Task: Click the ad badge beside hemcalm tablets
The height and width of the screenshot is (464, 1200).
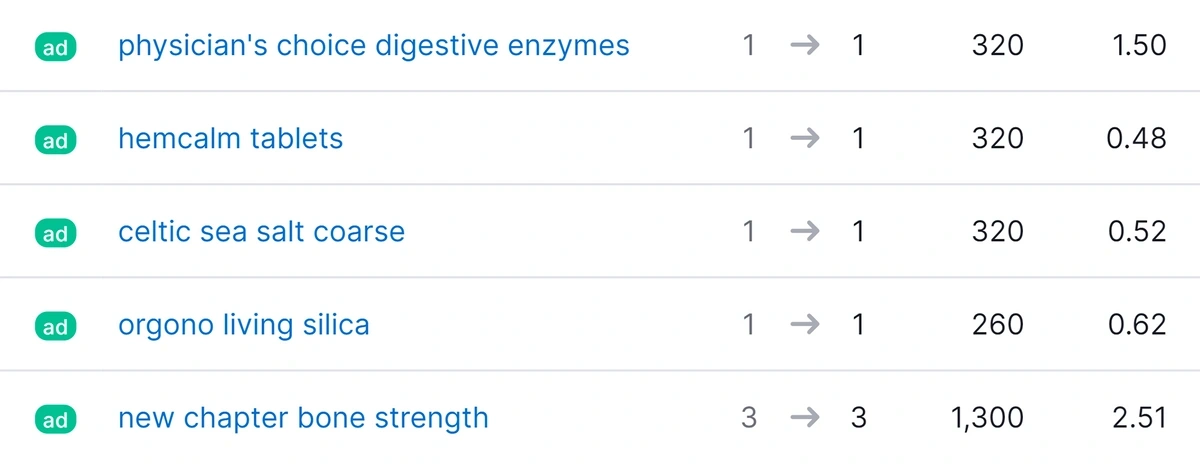Action: click(56, 140)
